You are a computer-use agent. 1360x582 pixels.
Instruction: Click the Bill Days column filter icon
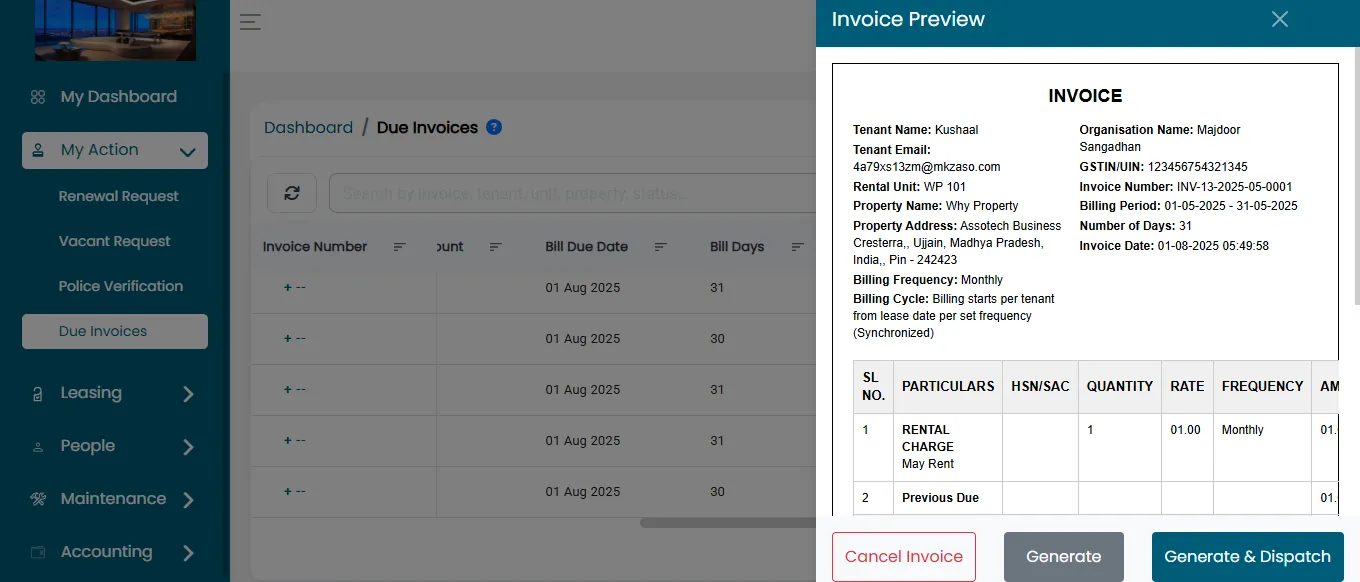(x=798, y=247)
